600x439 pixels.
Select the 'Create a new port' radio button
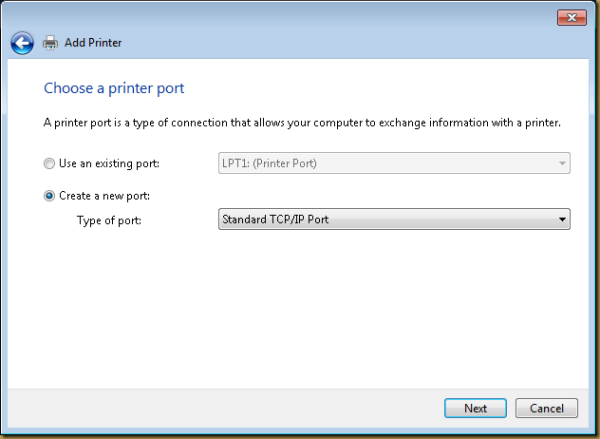[x=49, y=196]
